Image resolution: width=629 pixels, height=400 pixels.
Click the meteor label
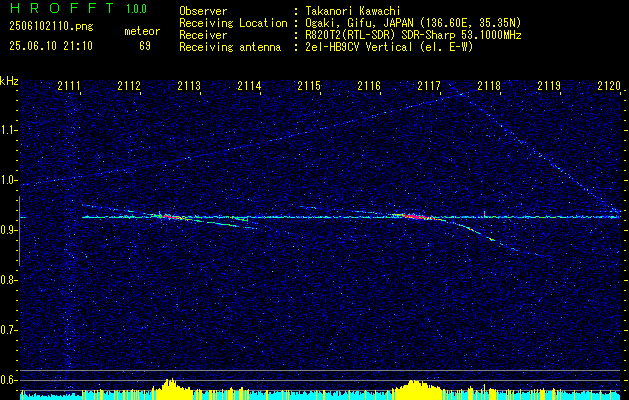[x=142, y=31]
